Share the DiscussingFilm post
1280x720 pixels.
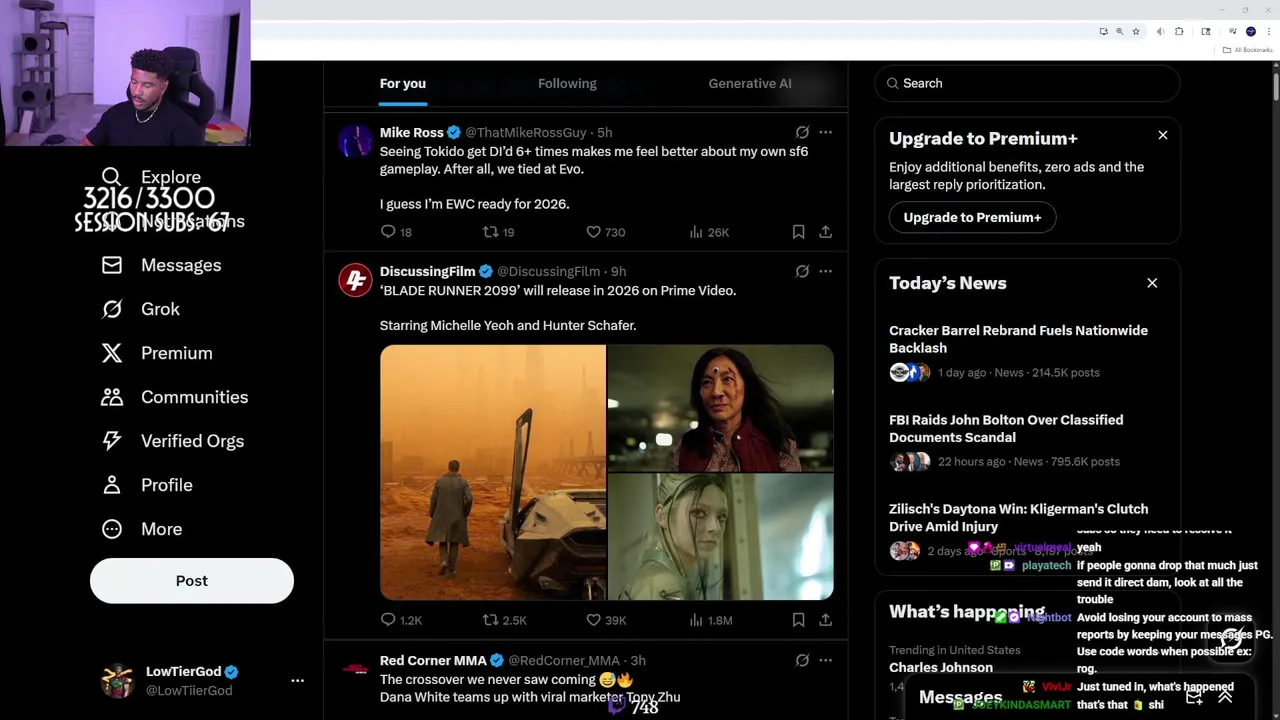825,620
